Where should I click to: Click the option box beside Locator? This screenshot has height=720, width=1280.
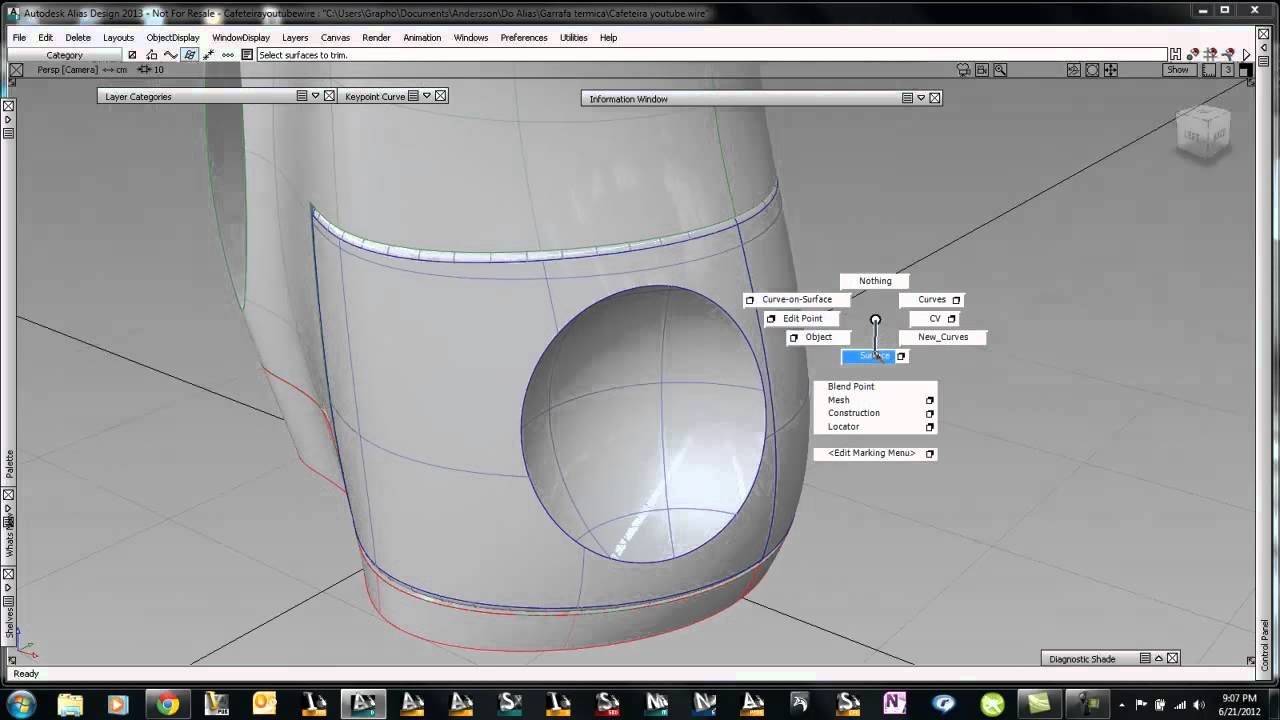(x=930, y=427)
